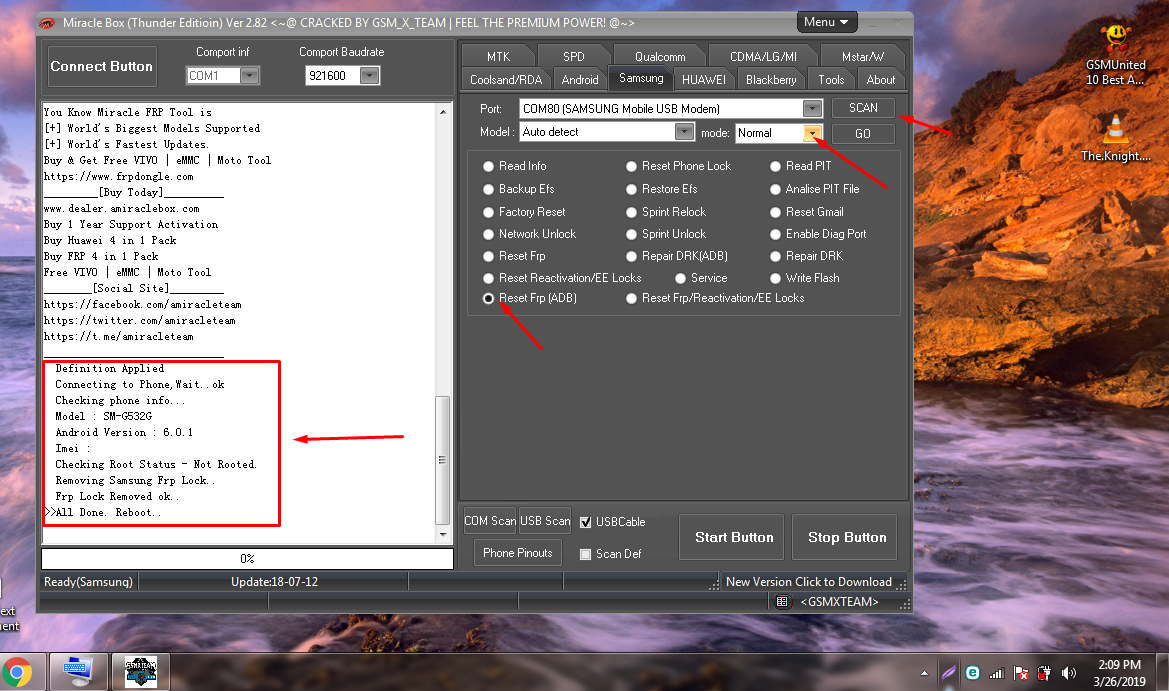Switch to the Android tab
1169x691 pixels.
tap(579, 80)
